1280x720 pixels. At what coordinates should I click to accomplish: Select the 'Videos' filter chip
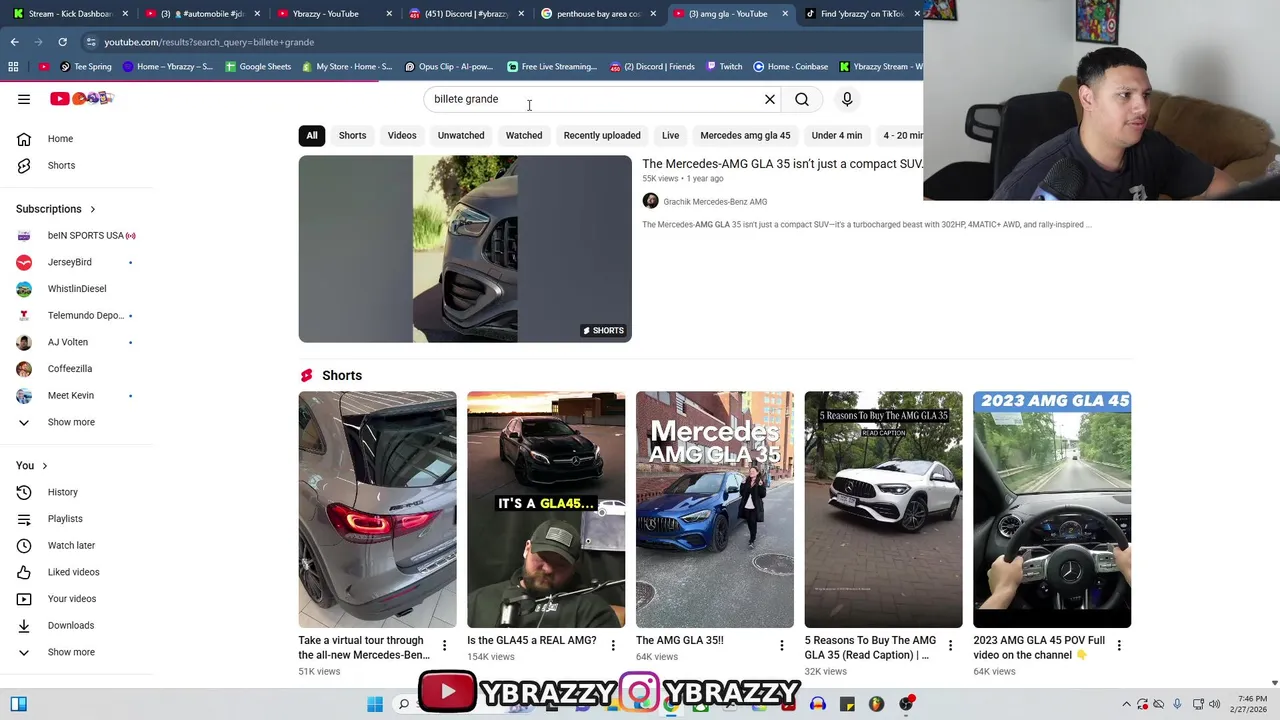click(402, 135)
